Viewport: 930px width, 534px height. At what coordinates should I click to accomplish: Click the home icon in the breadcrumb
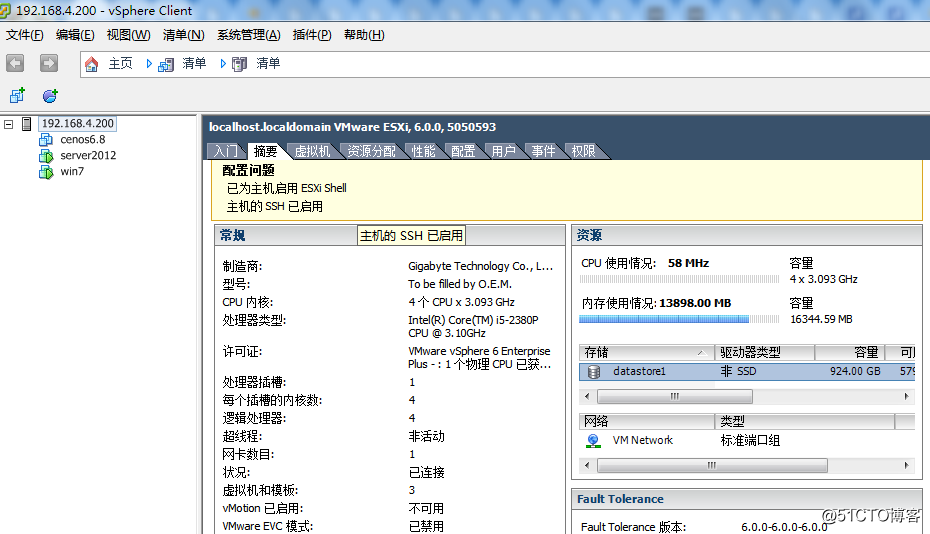[x=92, y=64]
